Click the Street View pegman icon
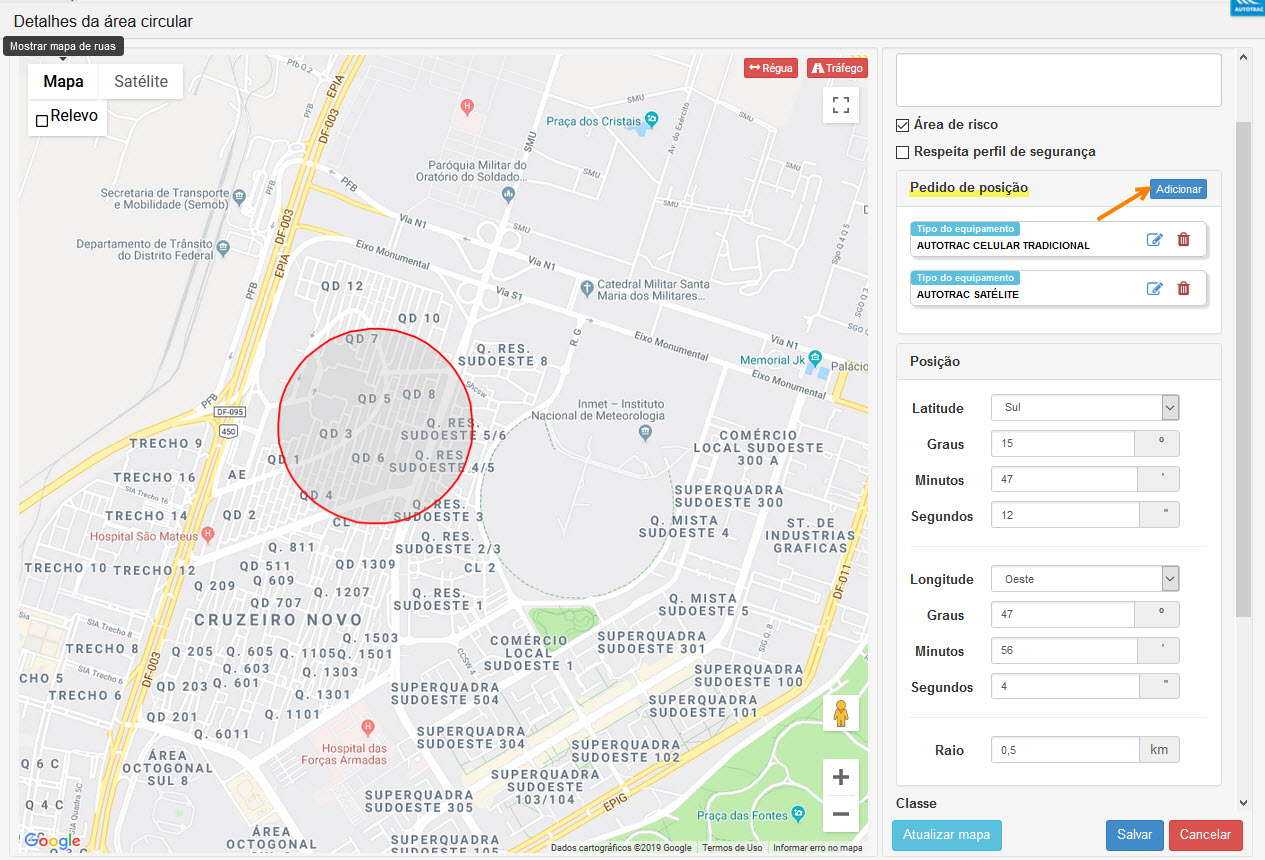The image size is (1265, 860). coord(841,713)
